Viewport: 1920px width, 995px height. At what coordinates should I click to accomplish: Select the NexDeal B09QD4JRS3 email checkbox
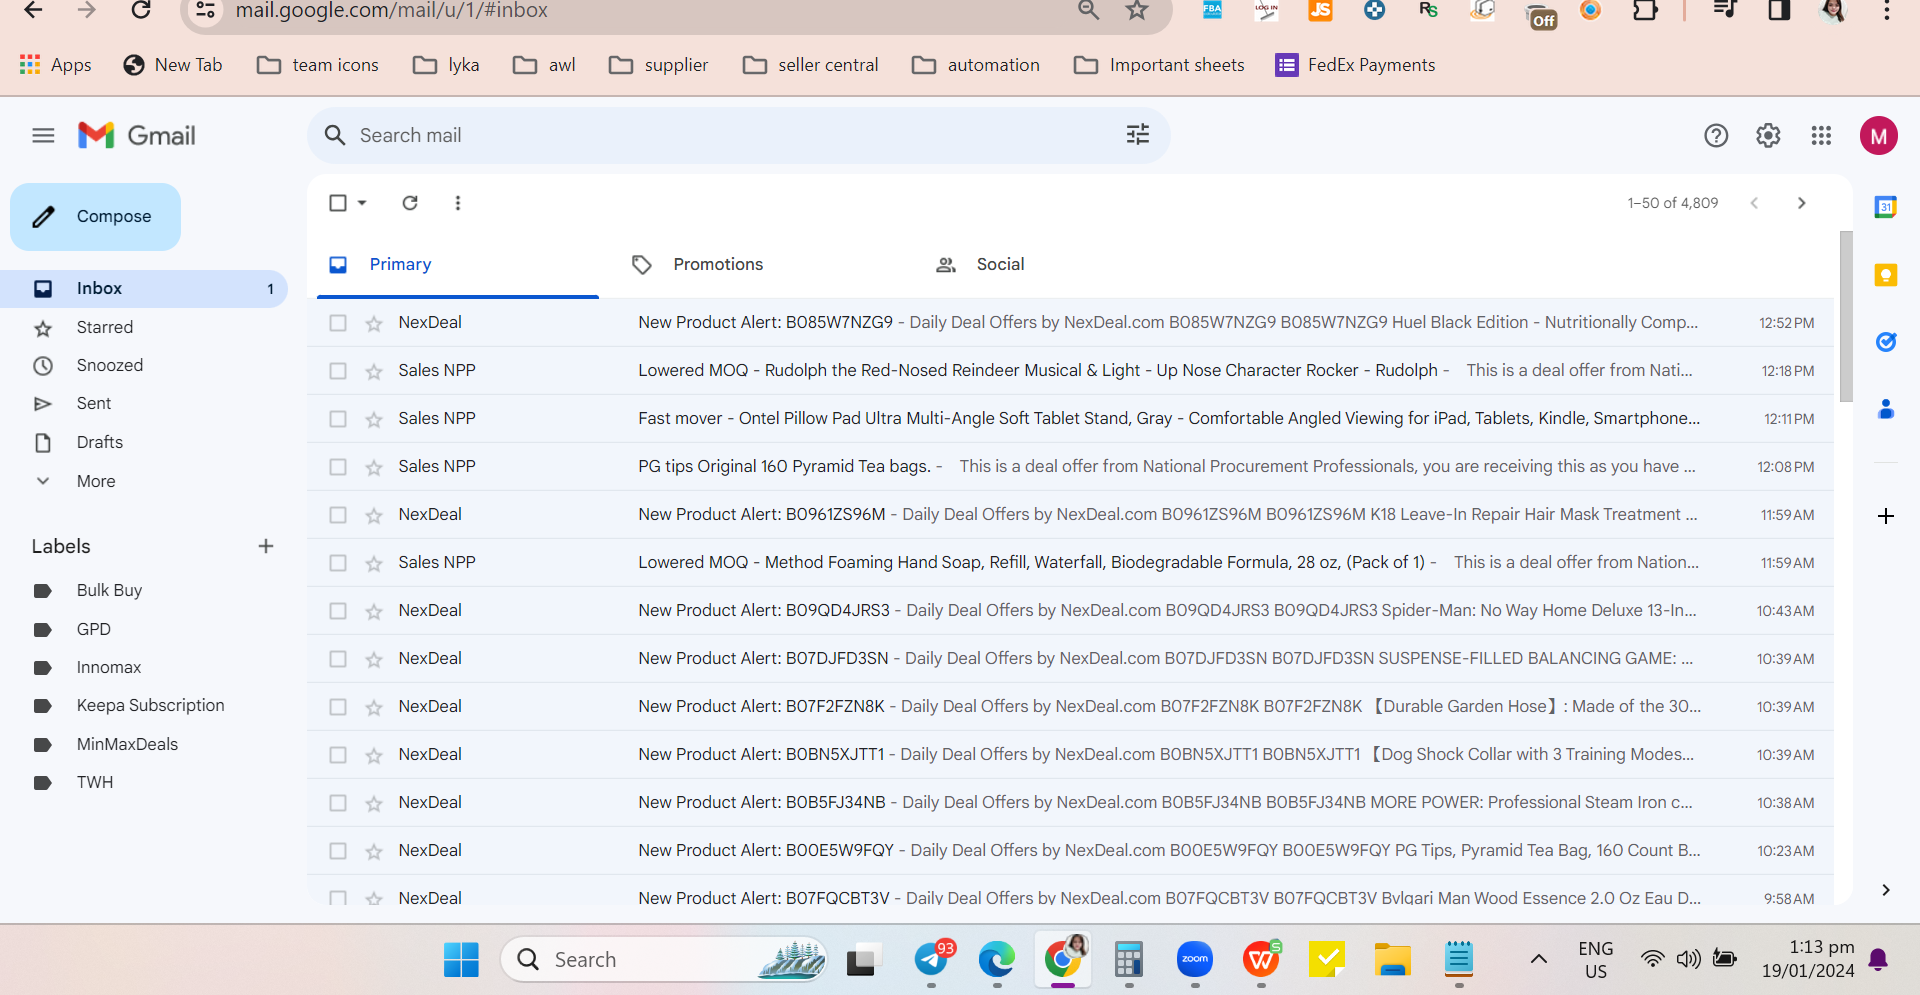pyautogui.click(x=338, y=611)
